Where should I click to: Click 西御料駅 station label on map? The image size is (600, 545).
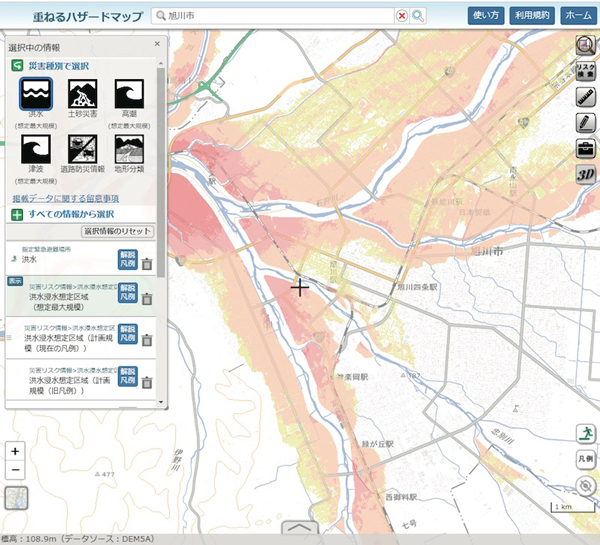tap(401, 497)
